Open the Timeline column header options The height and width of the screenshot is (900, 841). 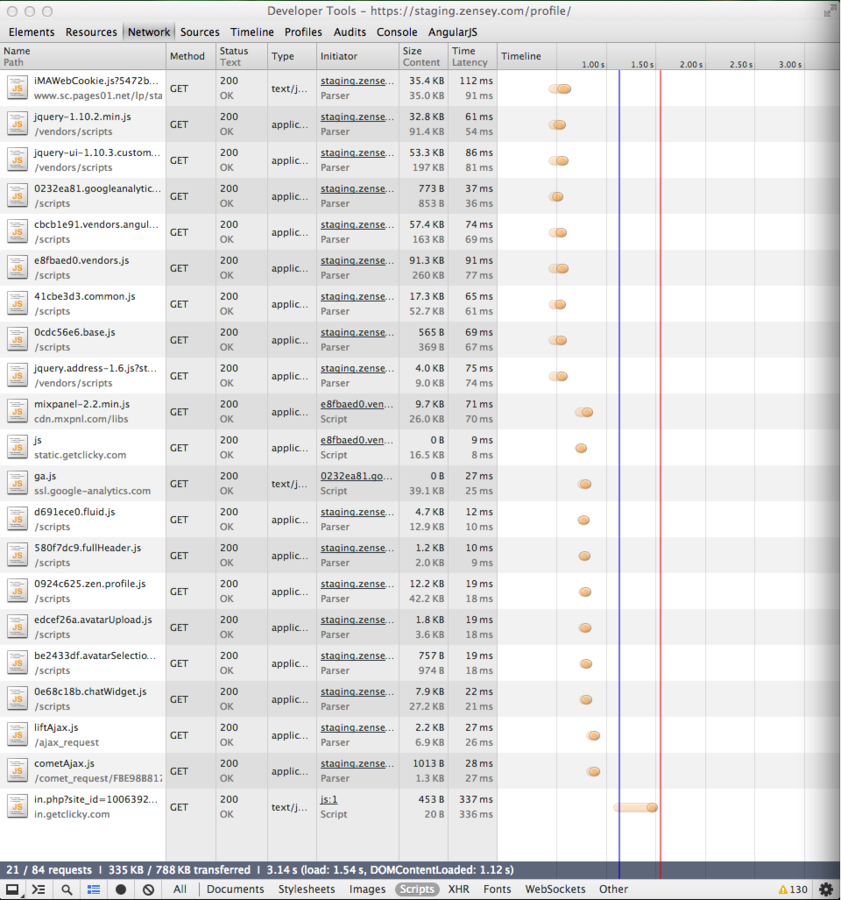point(521,56)
